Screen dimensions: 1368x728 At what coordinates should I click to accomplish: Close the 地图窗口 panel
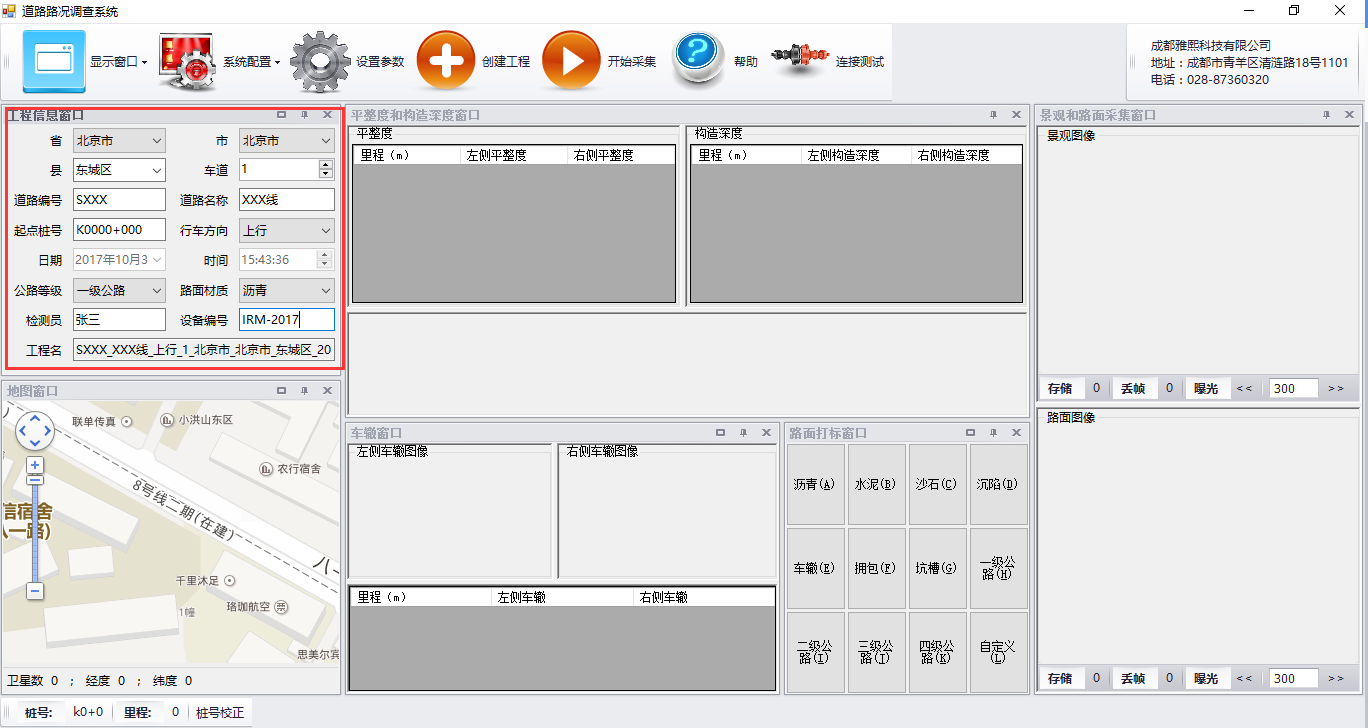[327, 391]
